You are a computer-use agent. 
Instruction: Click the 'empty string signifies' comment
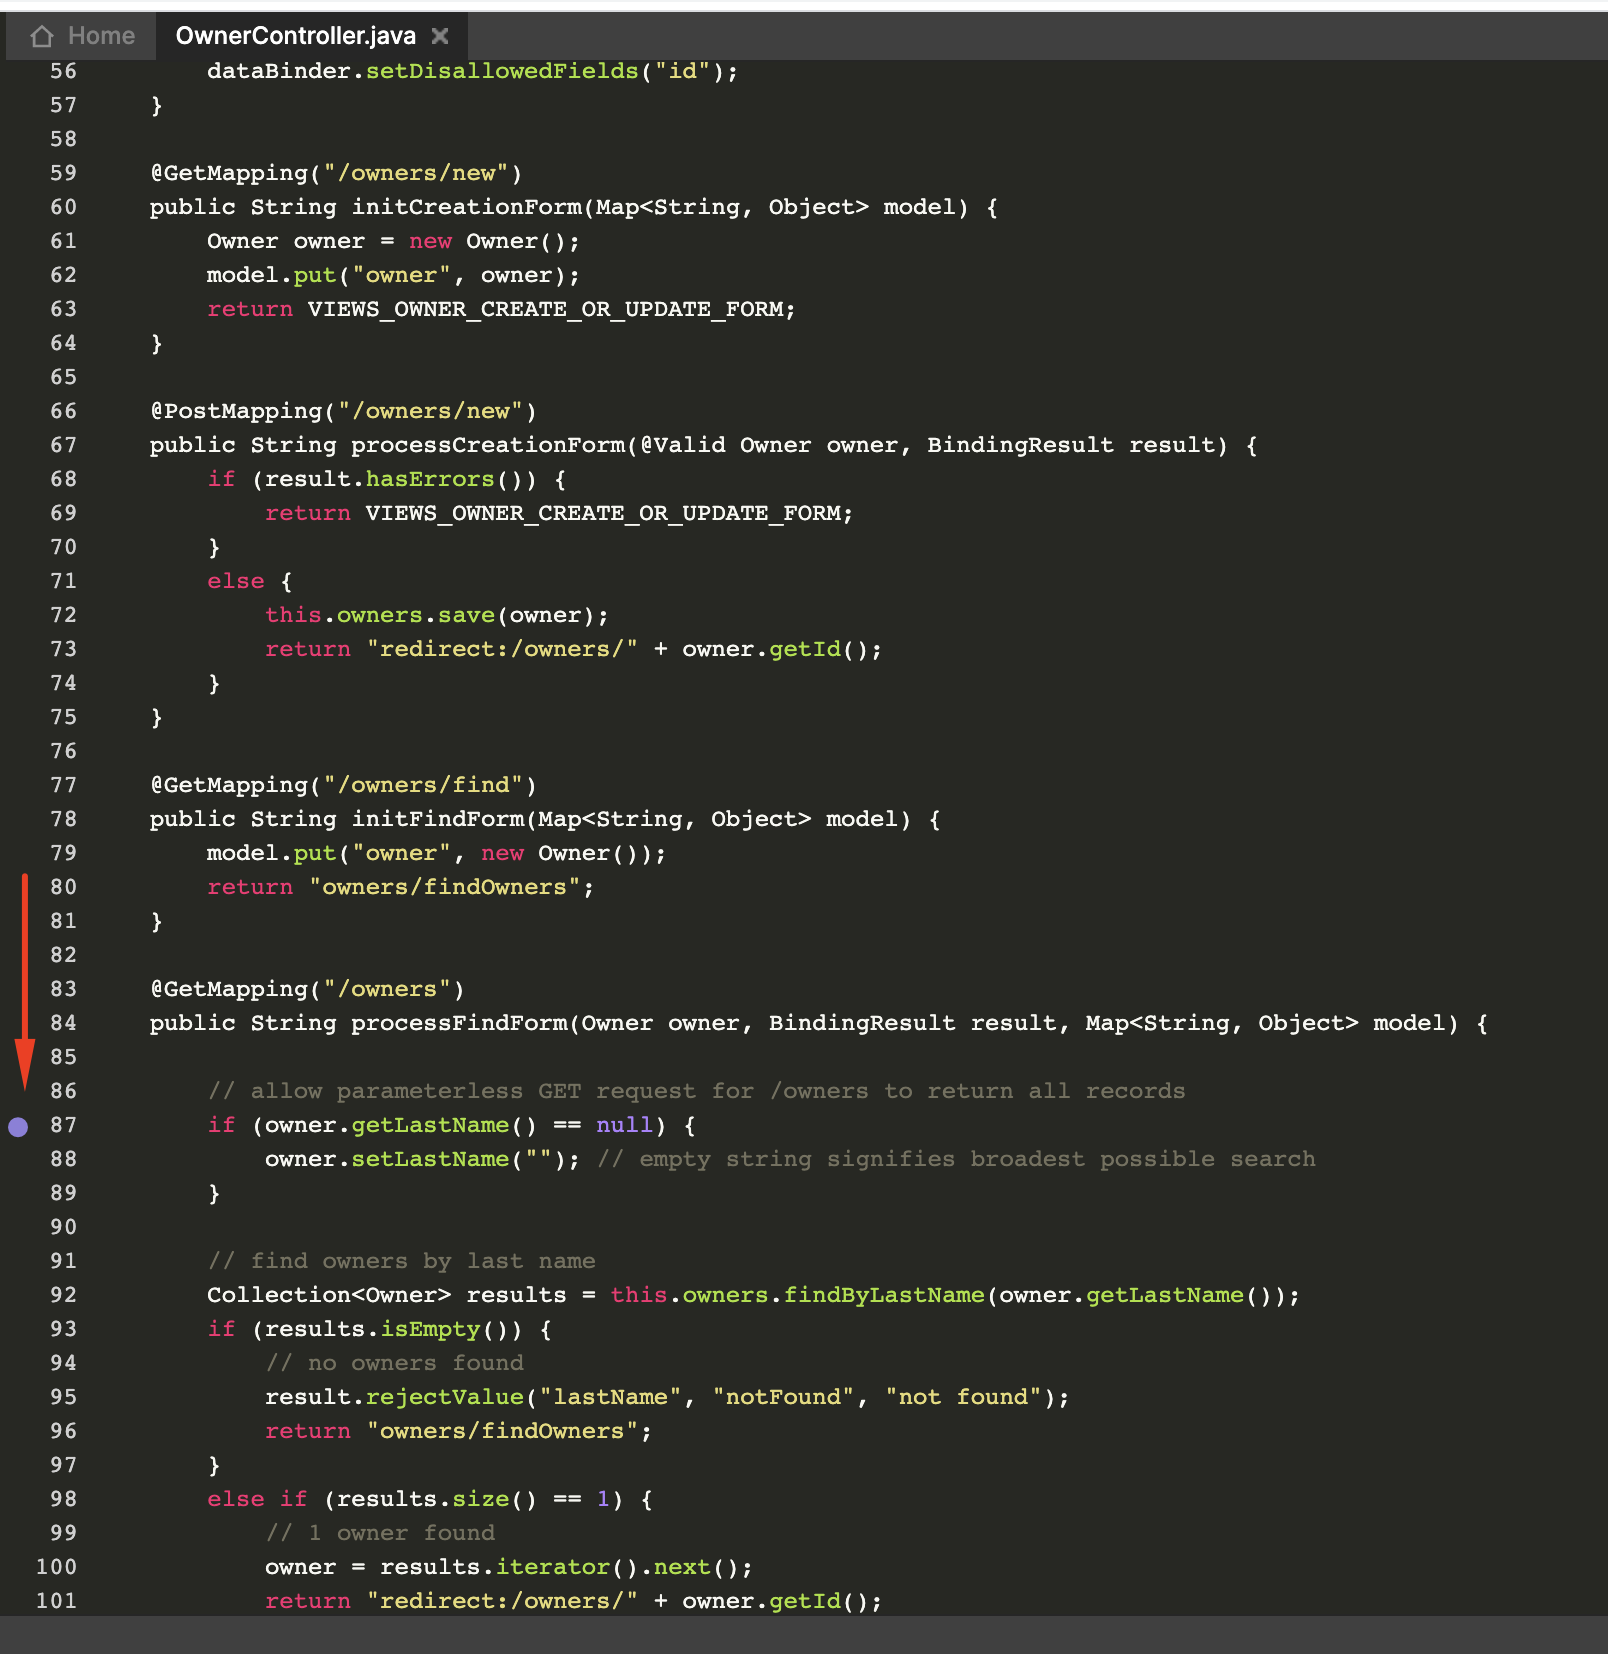(956, 1159)
